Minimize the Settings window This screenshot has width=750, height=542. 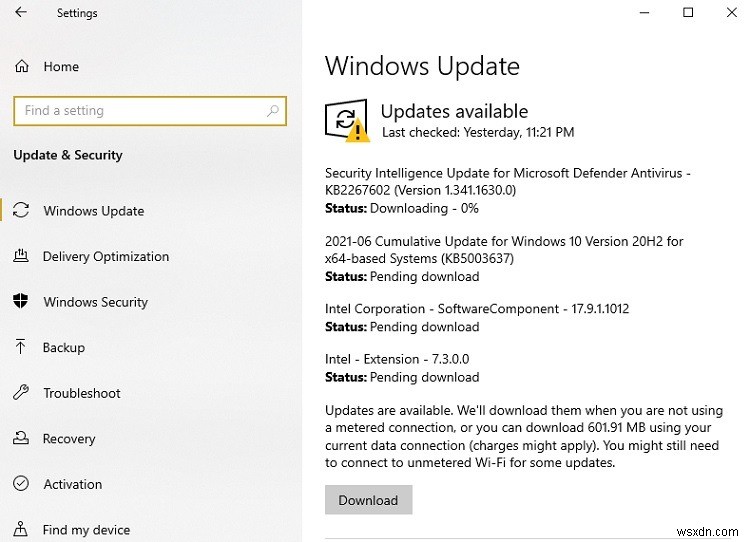click(644, 12)
